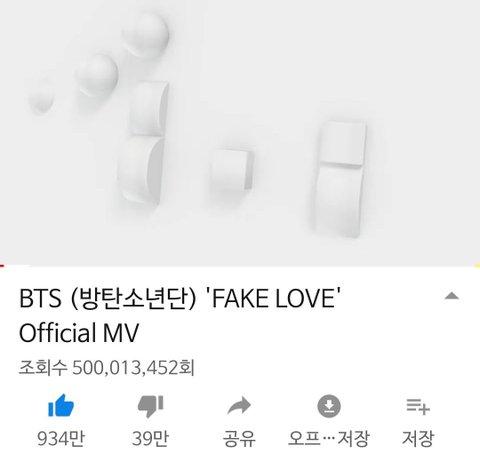Collapse video description with the up arrow
This screenshot has width=480, height=462.
pyautogui.click(x=452, y=296)
